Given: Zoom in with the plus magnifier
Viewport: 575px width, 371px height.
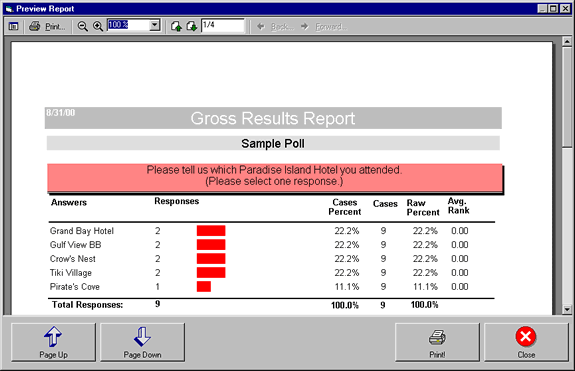Looking at the screenshot, I should (98, 26).
